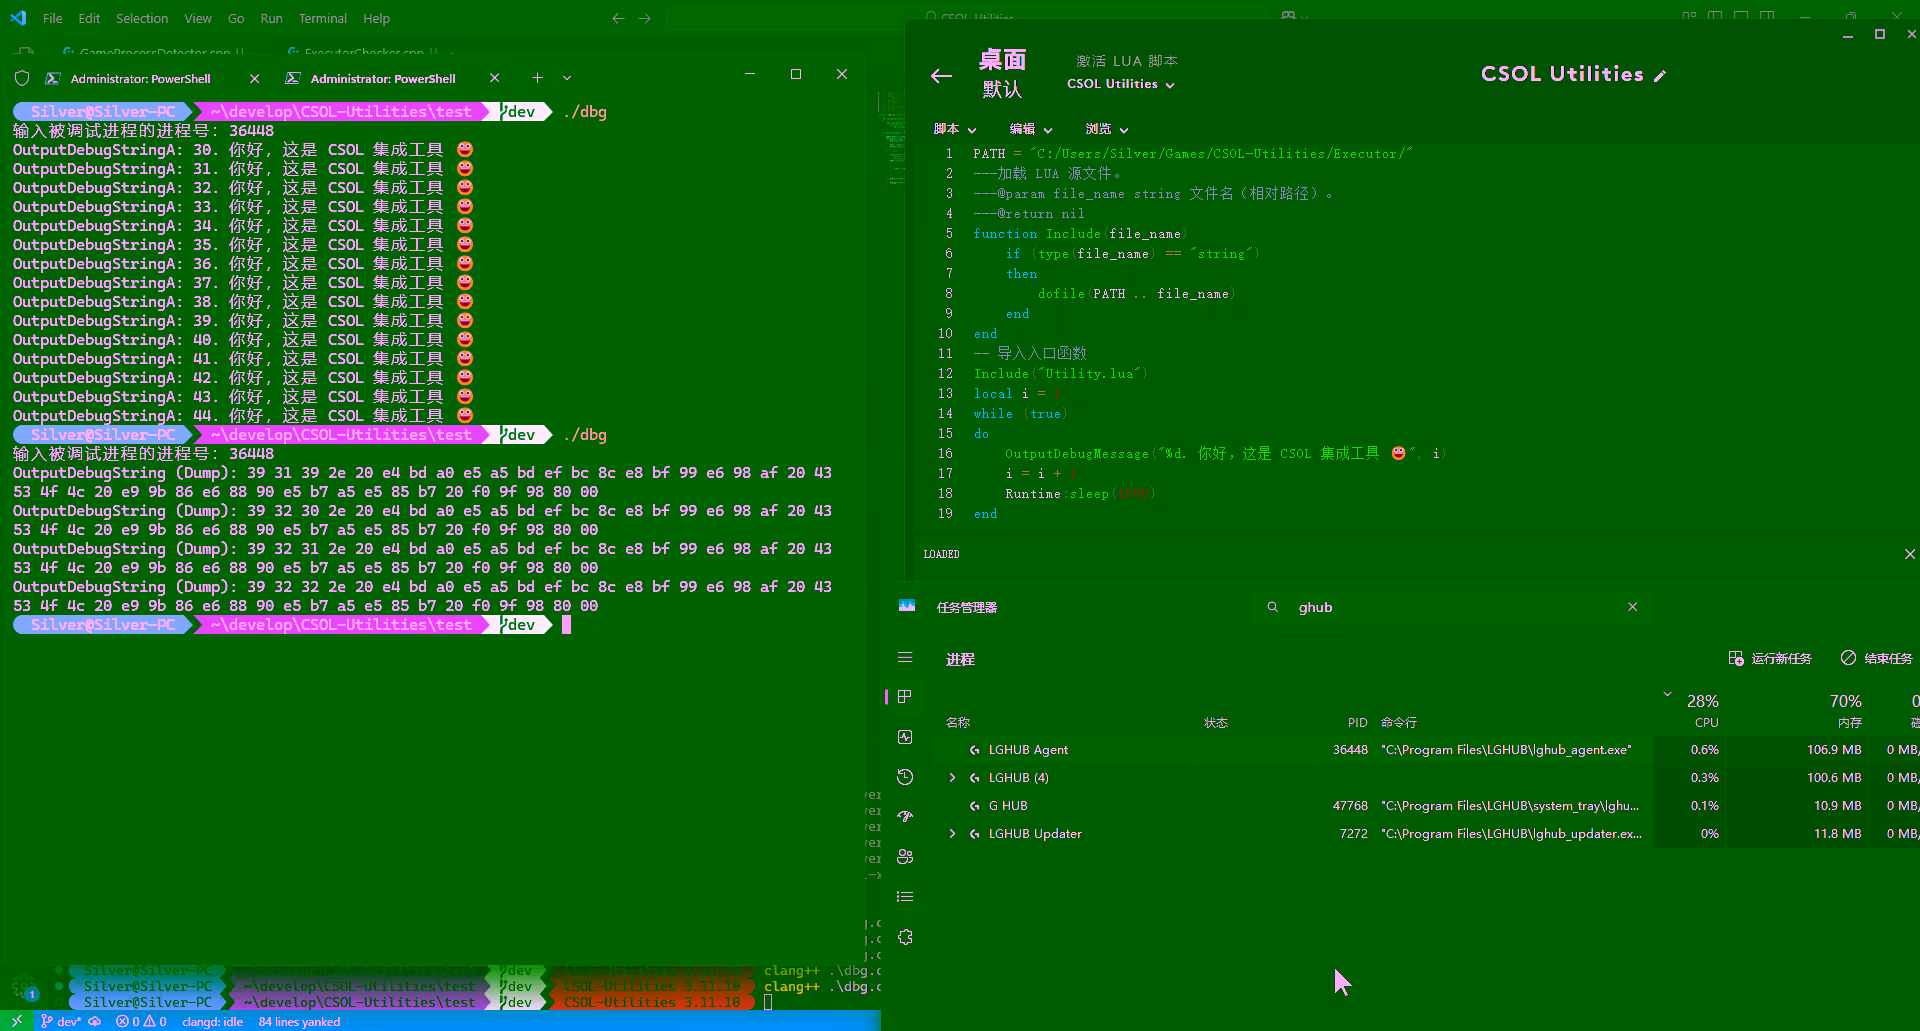The height and width of the screenshot is (1031, 1920).
Task: Click the pencil icon beside CSOL Utilities title
Action: coord(1660,76)
